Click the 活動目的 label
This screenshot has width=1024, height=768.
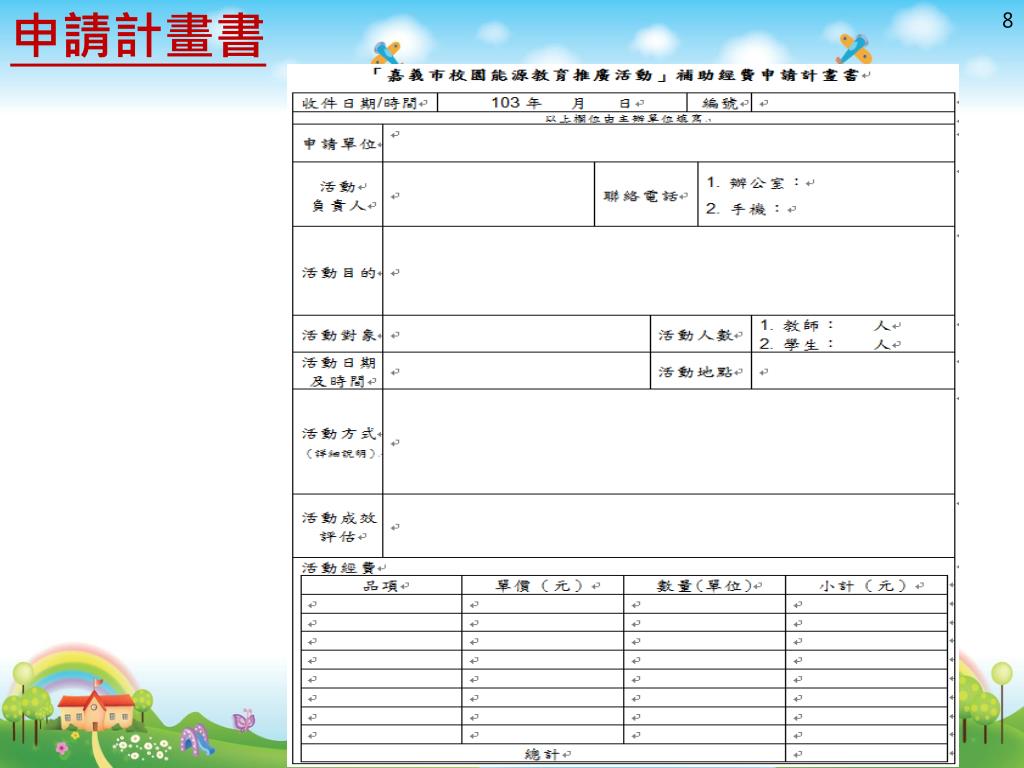tap(338, 272)
